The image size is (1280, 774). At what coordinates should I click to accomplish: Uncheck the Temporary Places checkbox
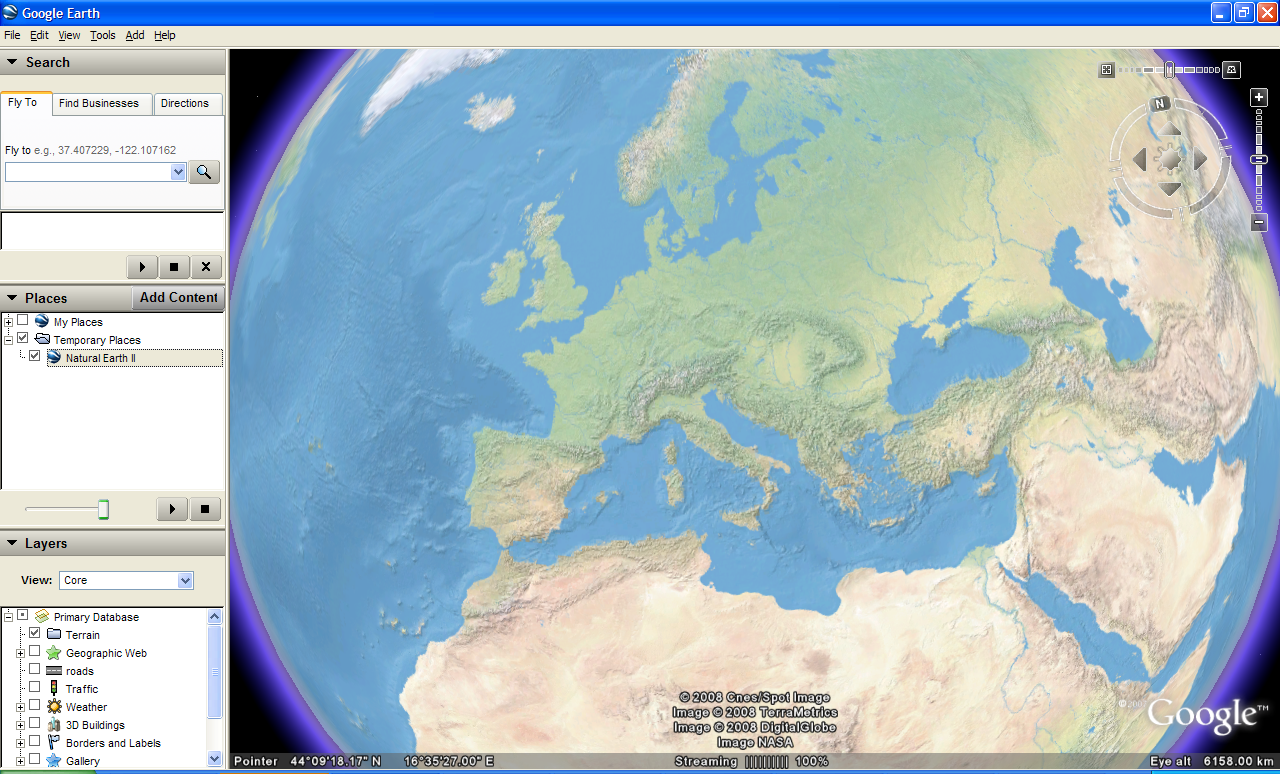pos(23,338)
